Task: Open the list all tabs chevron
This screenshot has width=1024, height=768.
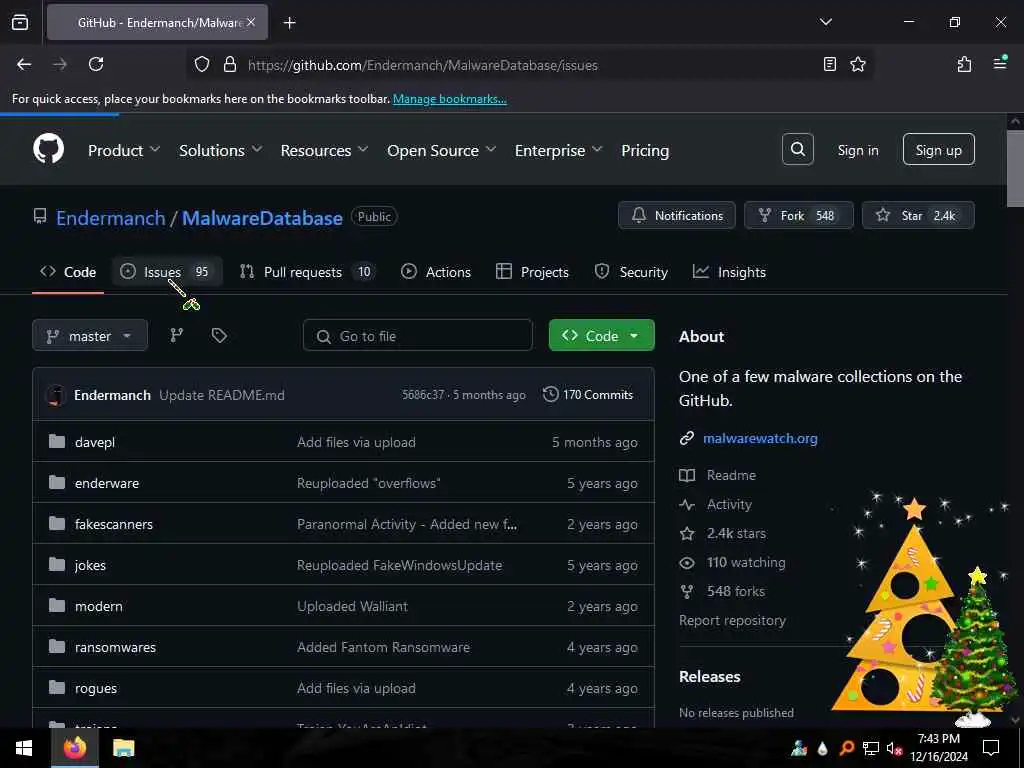Action: [x=825, y=22]
